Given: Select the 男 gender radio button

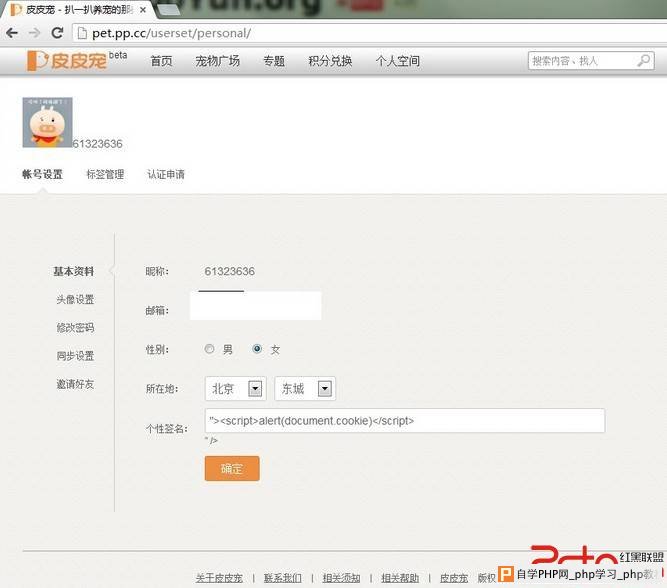Looking at the screenshot, I should tap(209, 349).
